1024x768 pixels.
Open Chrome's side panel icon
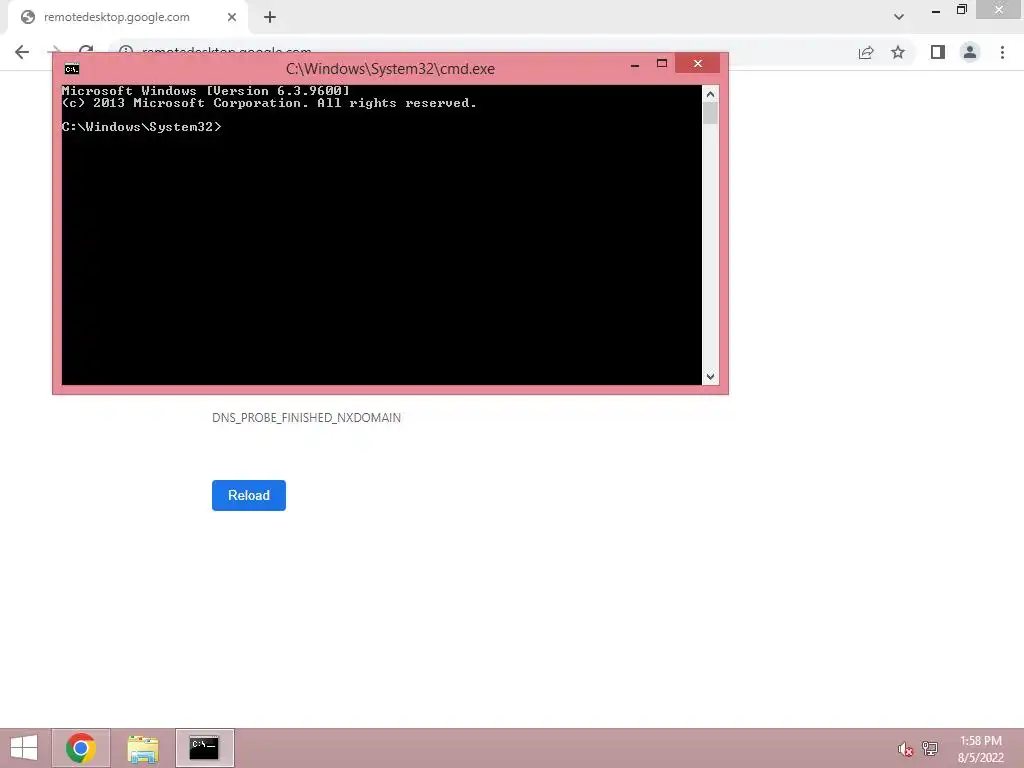[938, 52]
